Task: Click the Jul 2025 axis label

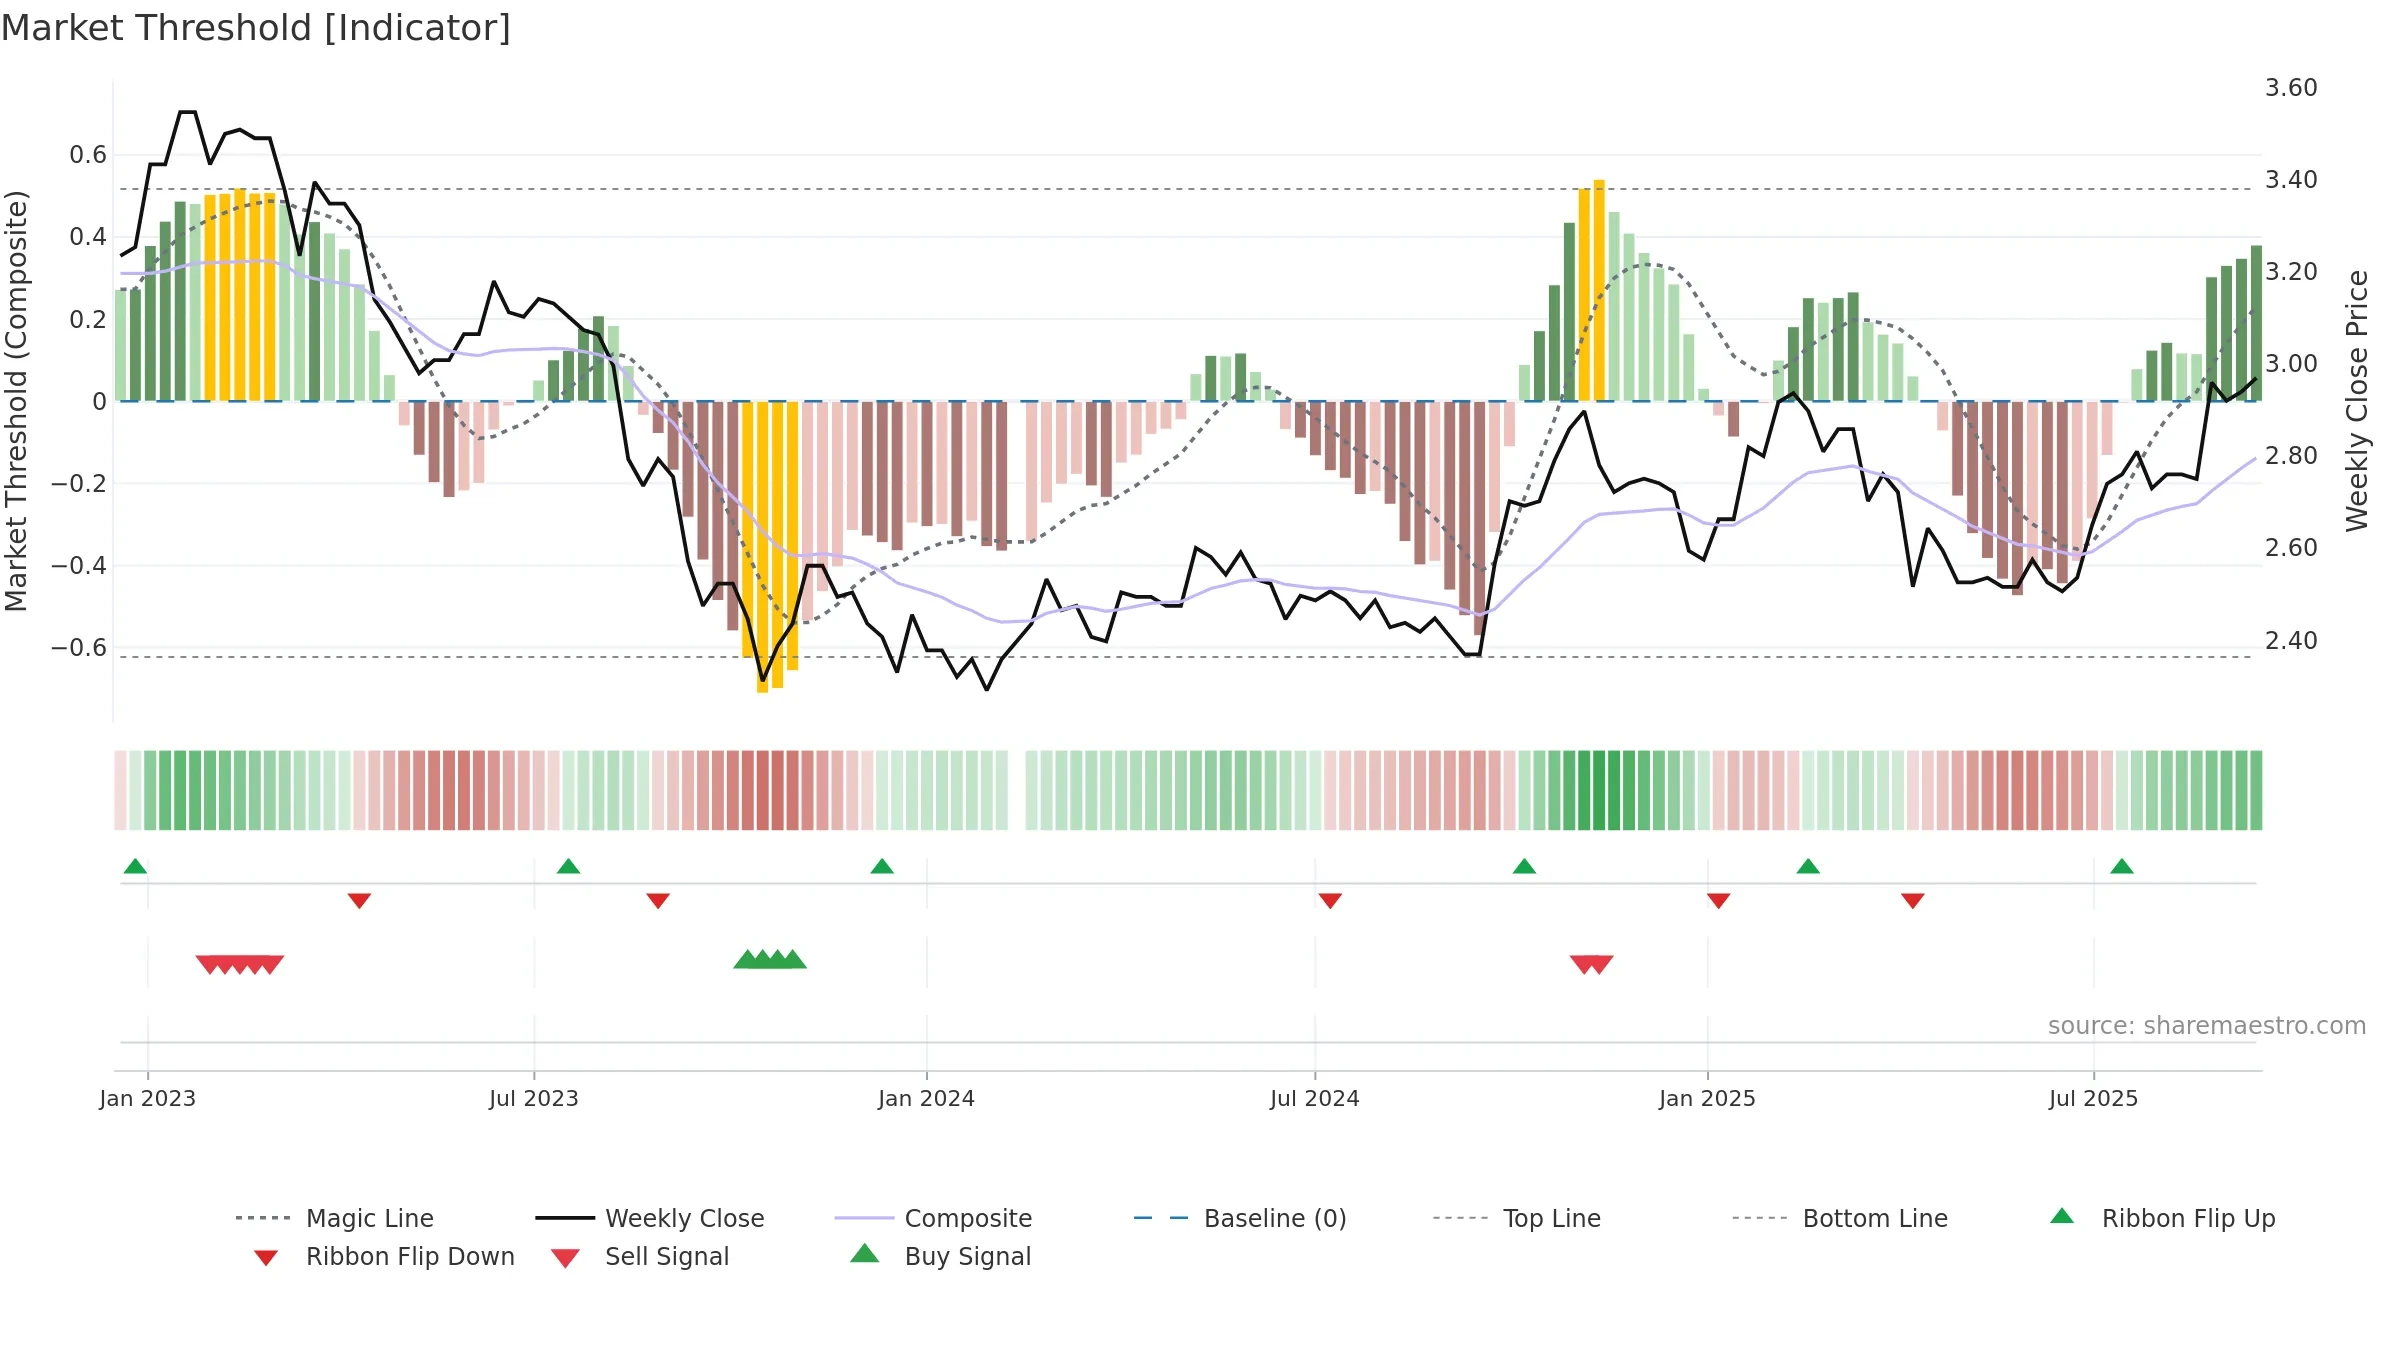Action: (2094, 1098)
